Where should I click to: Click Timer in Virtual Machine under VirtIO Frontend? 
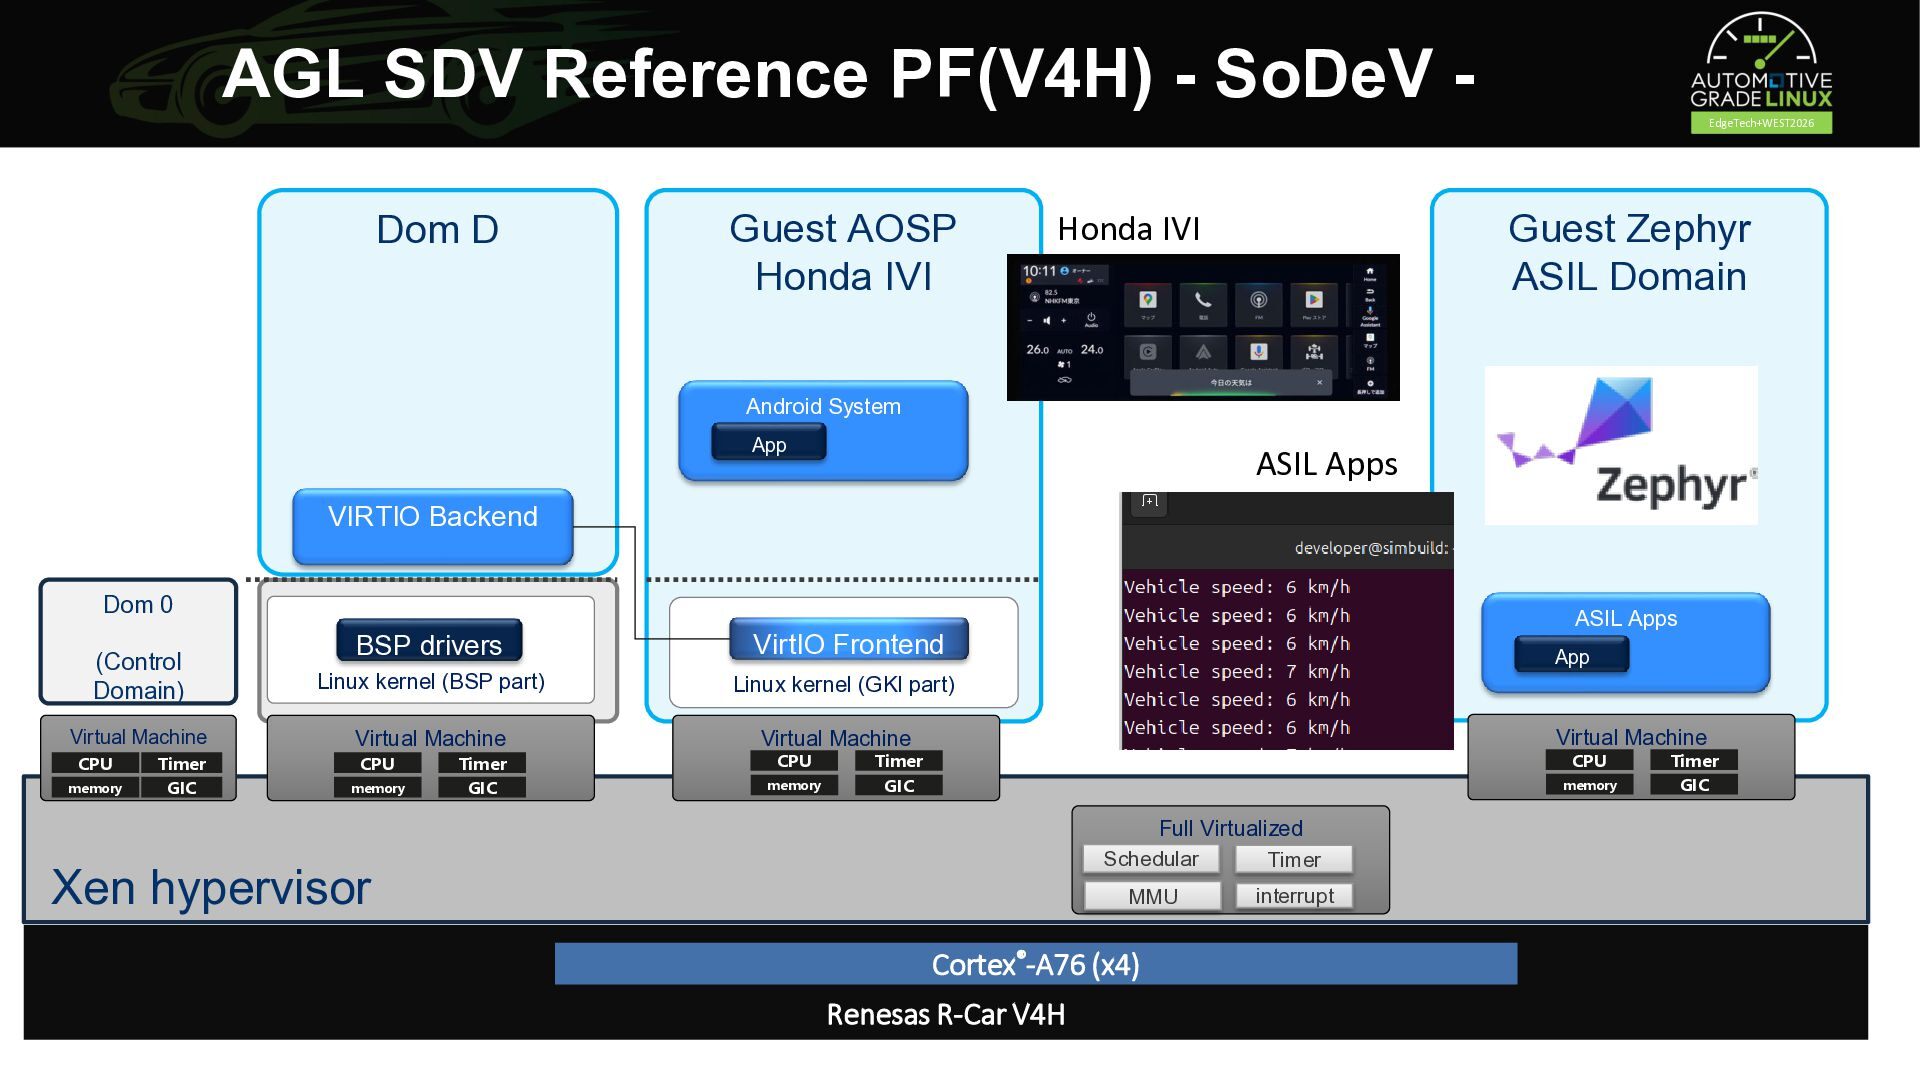coord(898,761)
